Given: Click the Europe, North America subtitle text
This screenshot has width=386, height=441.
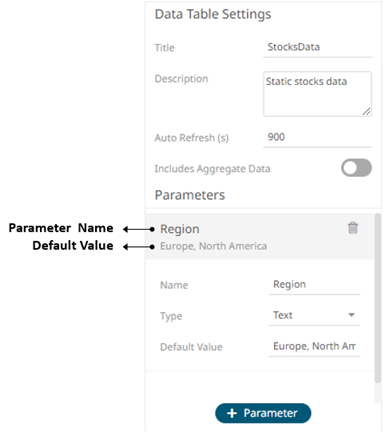Looking at the screenshot, I should click(213, 246).
